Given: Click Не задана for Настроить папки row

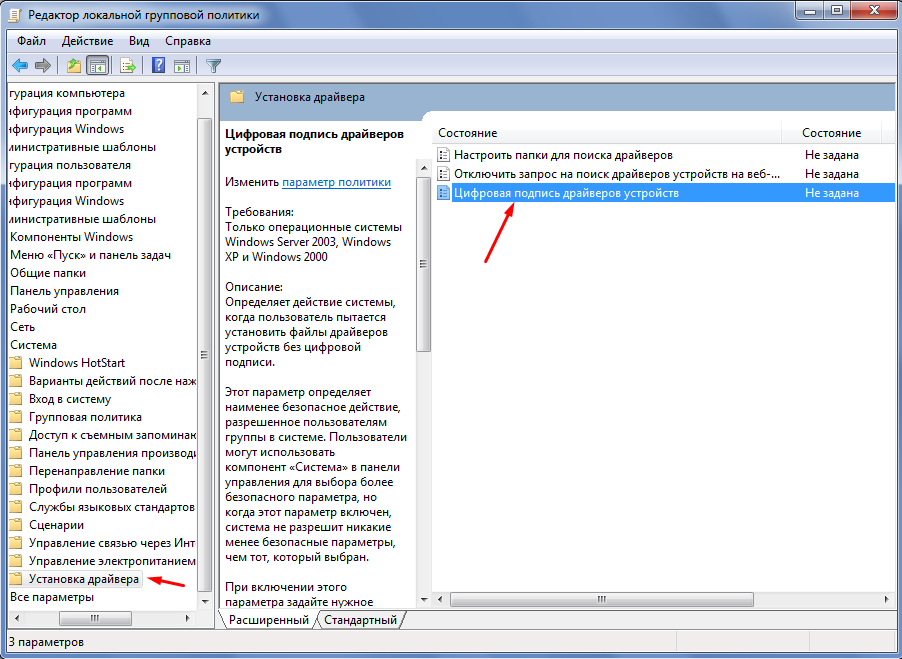Looking at the screenshot, I should click(832, 155).
